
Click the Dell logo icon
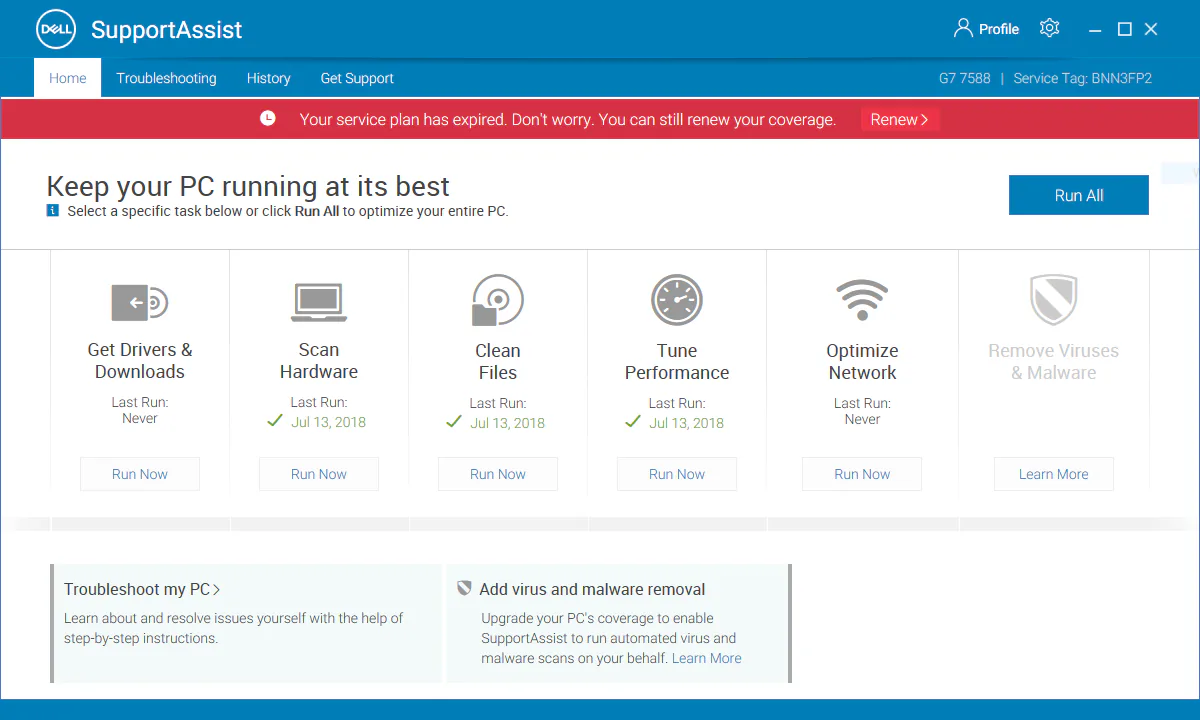(55, 29)
